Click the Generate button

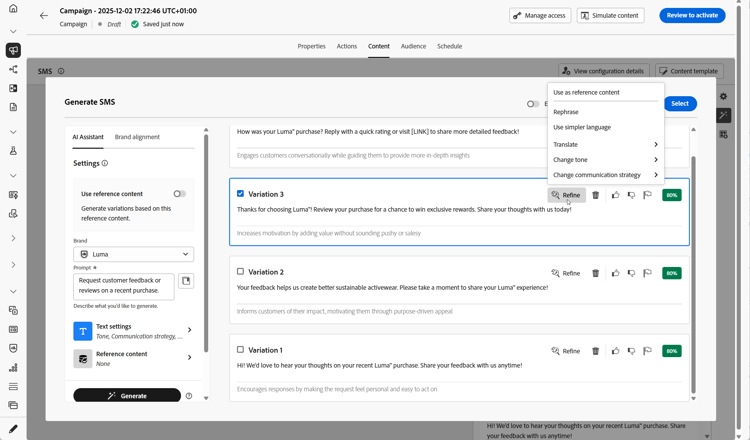(127, 396)
